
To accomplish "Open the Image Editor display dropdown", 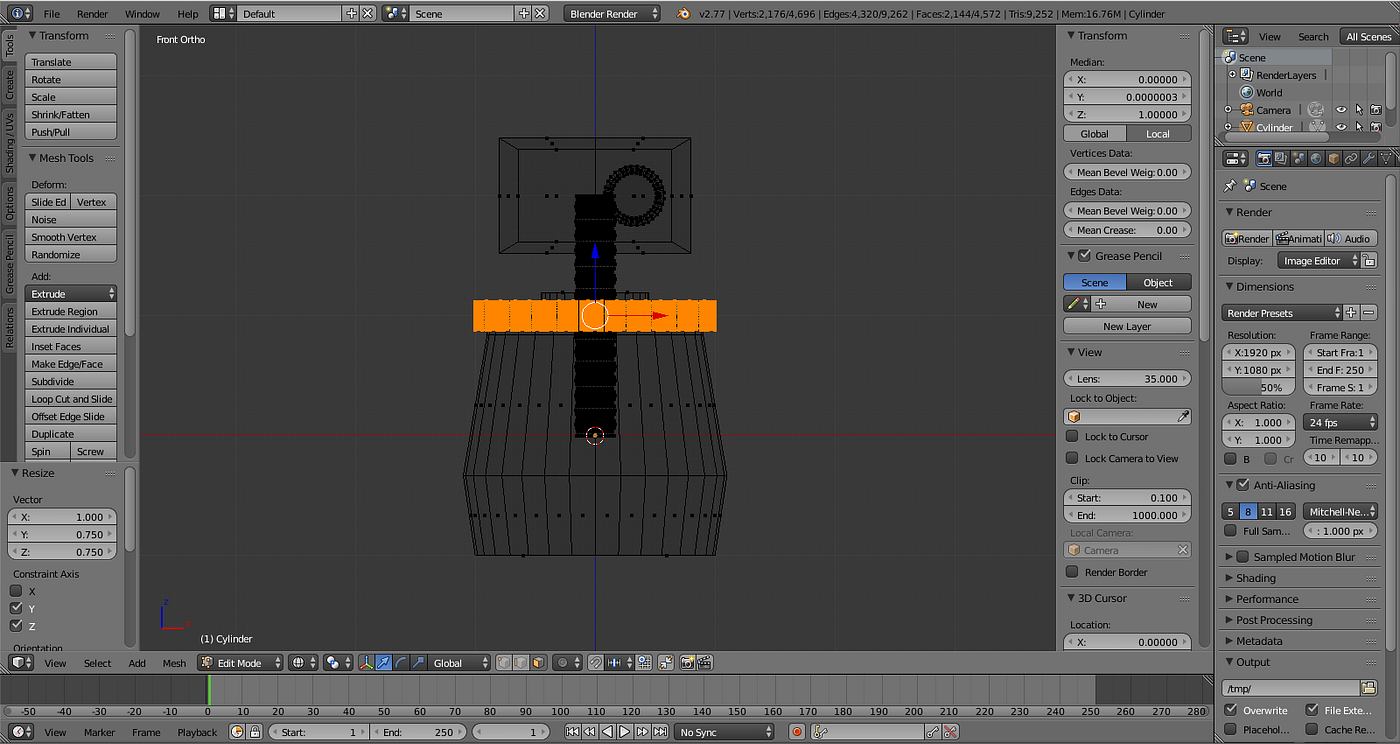I will pos(1319,261).
